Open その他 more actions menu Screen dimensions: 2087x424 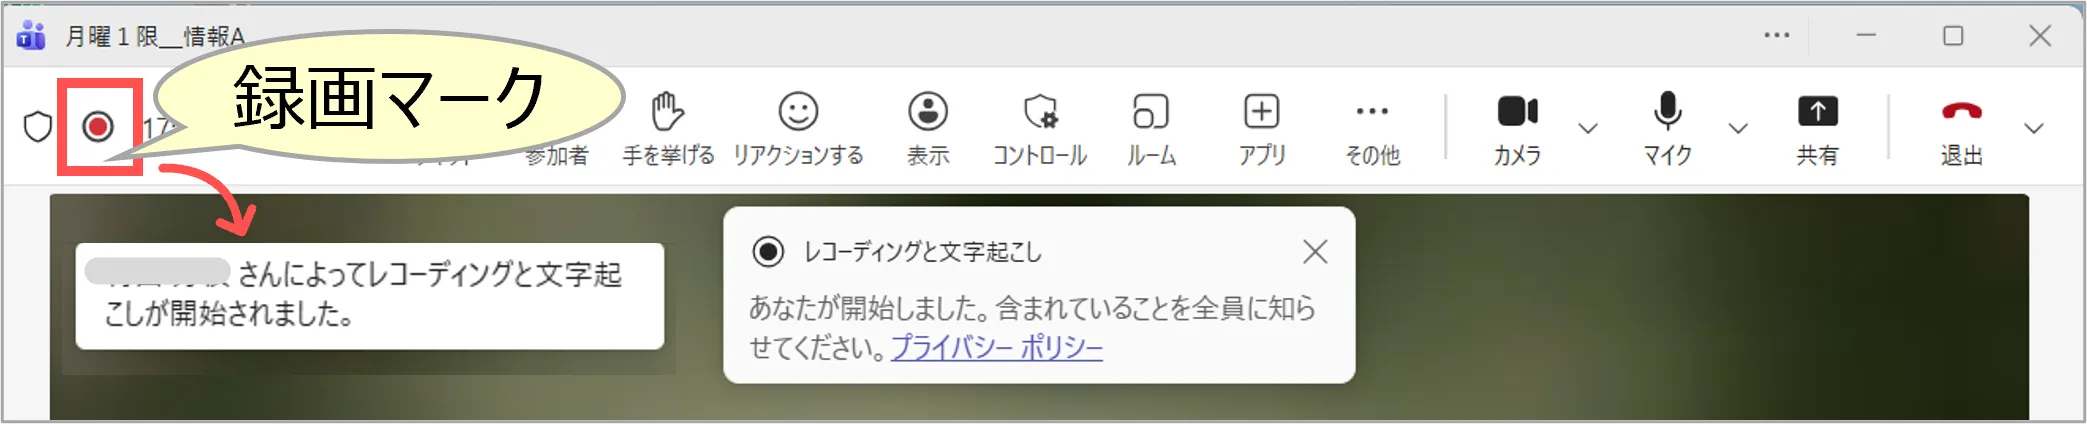pyautogui.click(x=1372, y=128)
